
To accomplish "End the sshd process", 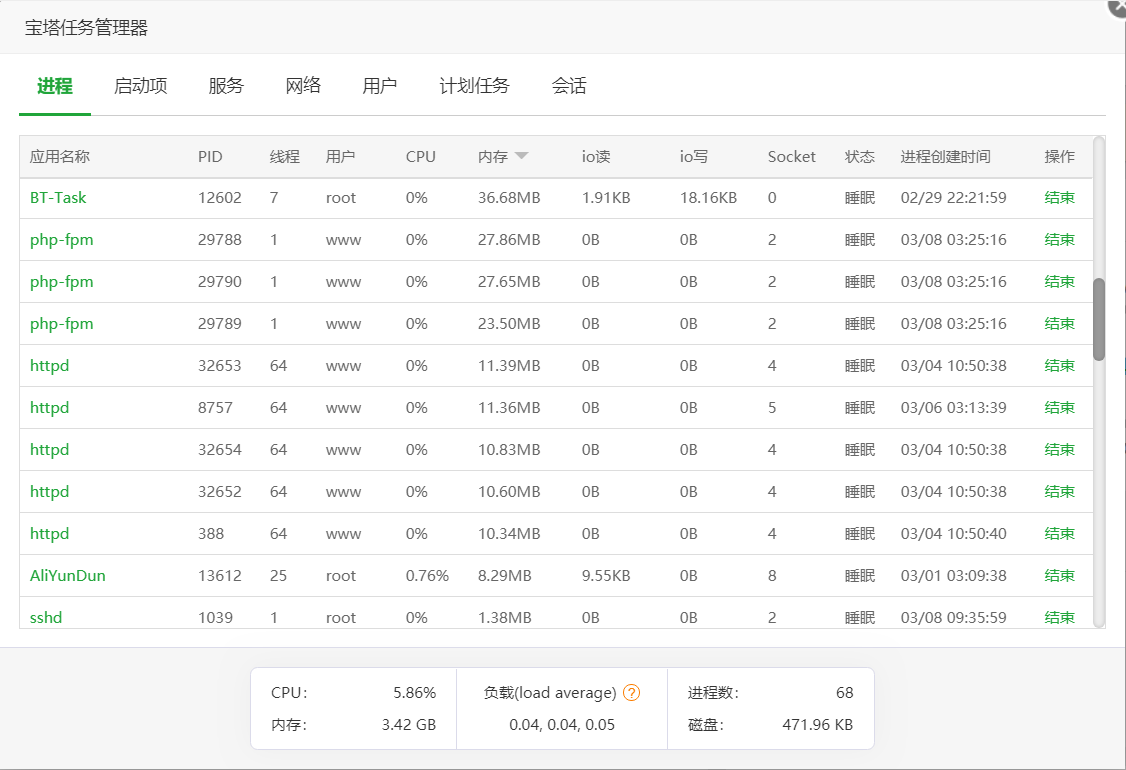I will [1059, 618].
